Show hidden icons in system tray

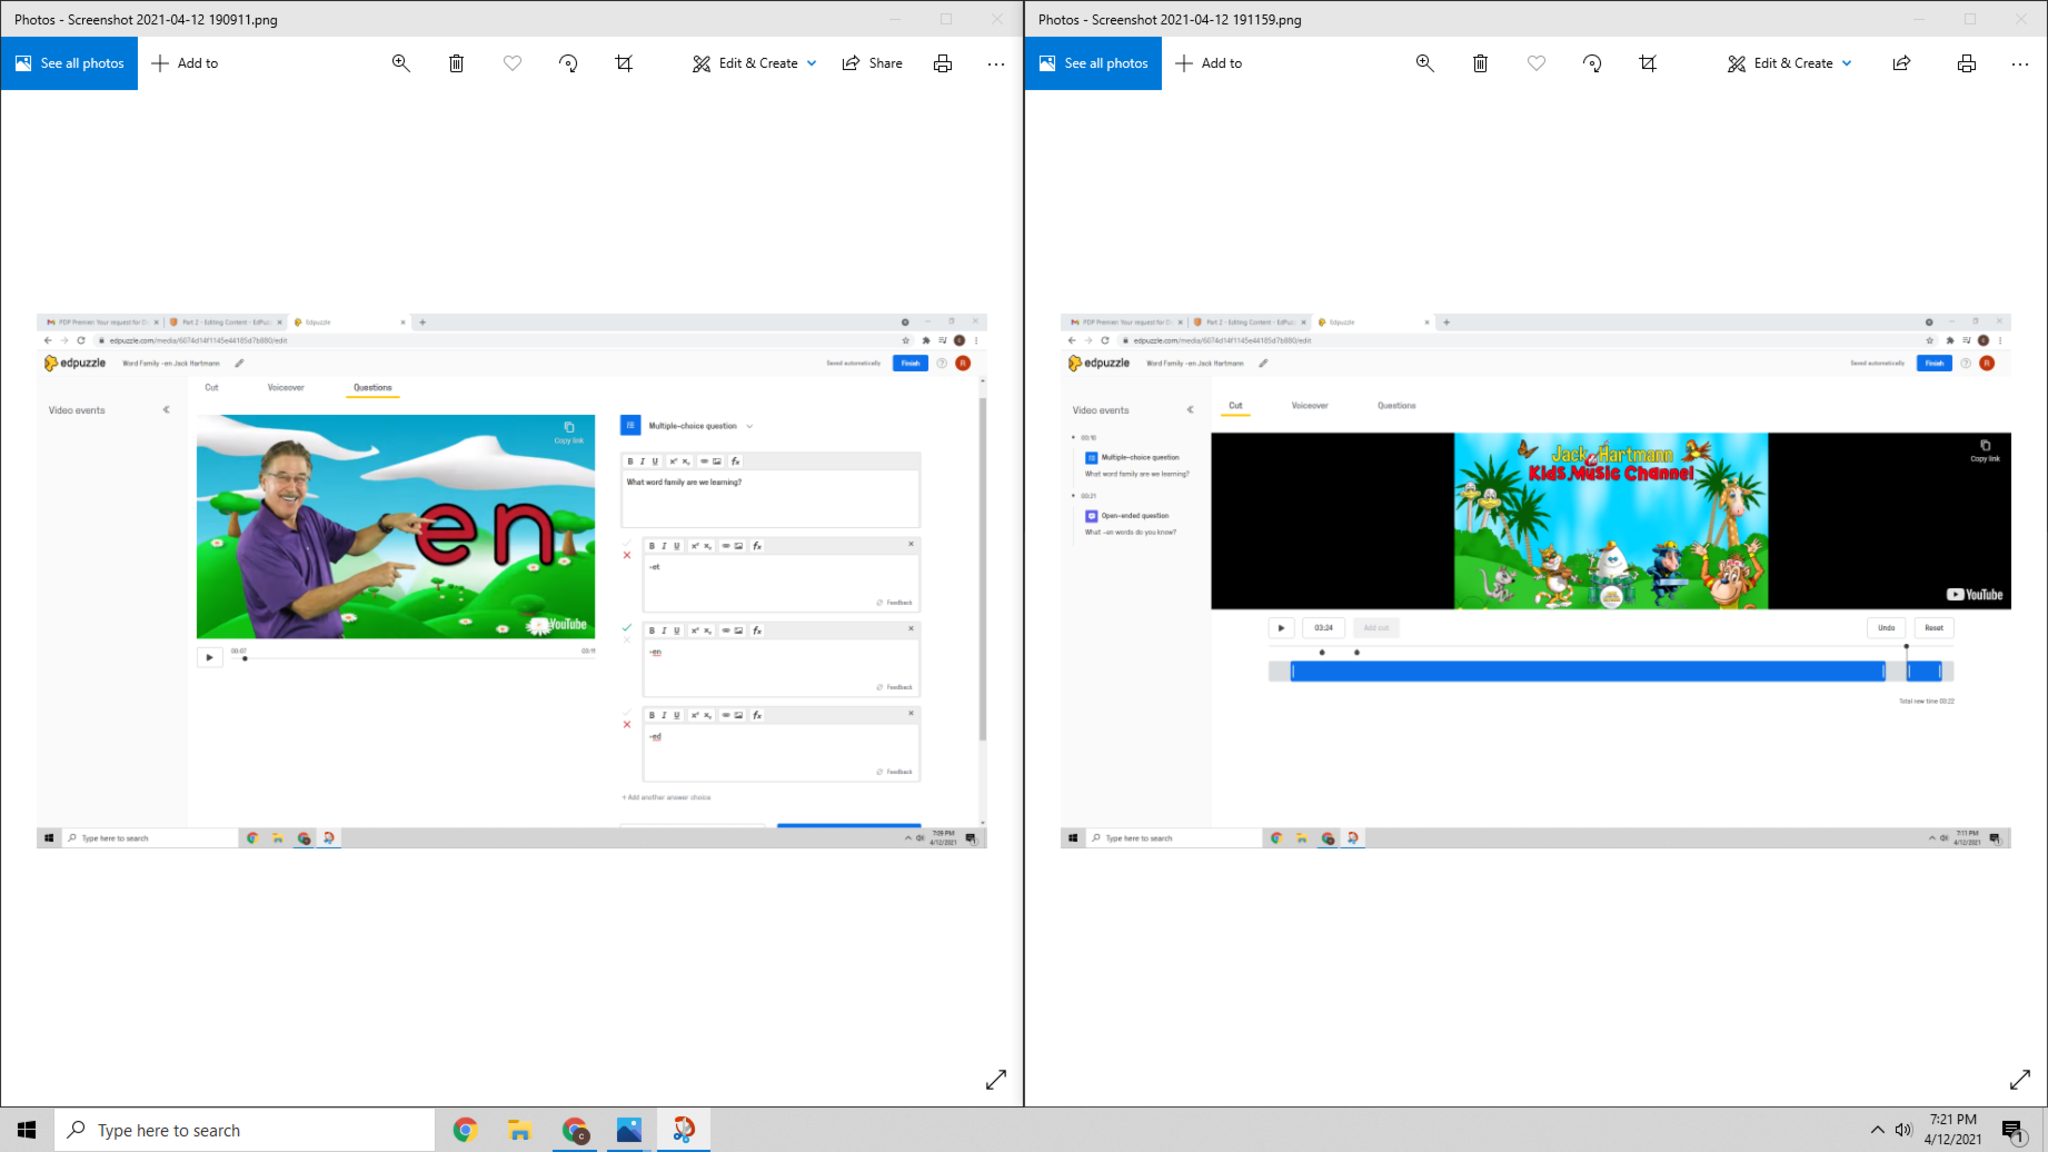(1877, 1130)
